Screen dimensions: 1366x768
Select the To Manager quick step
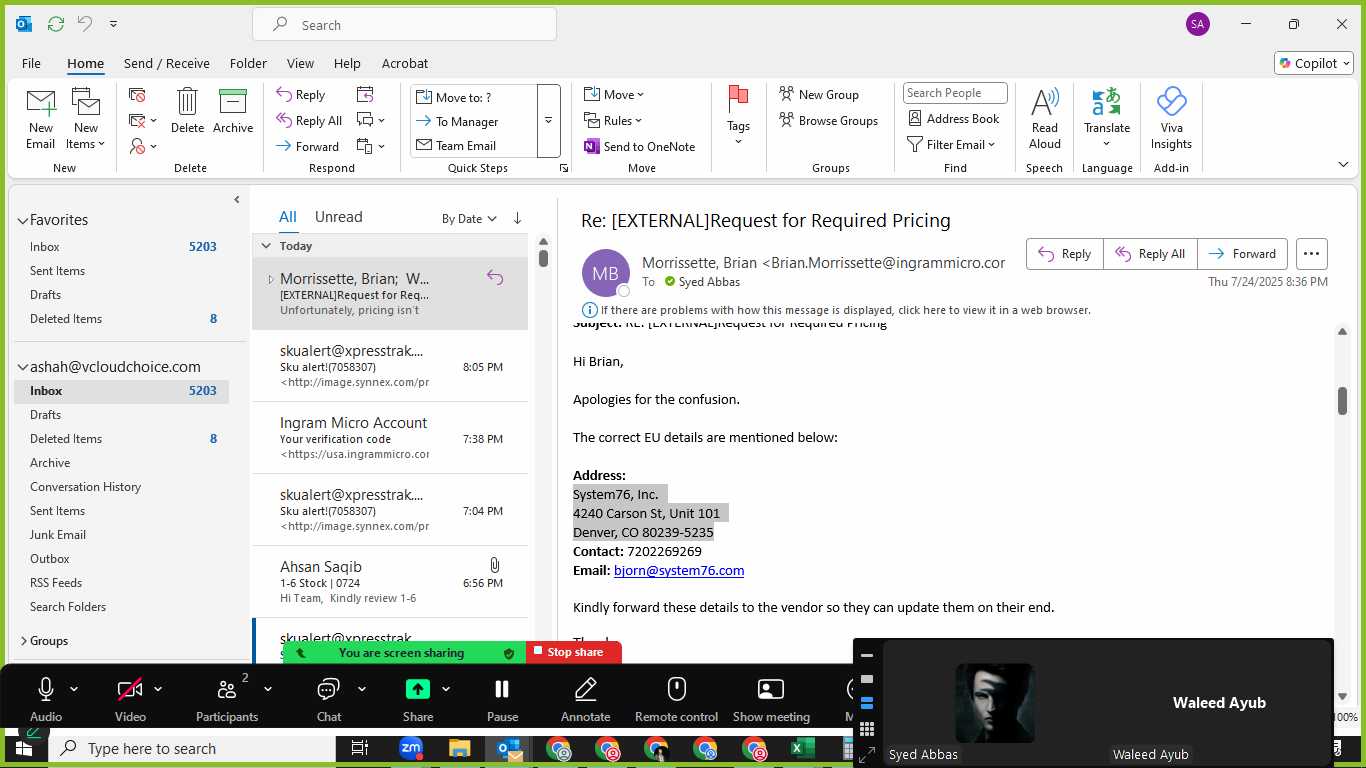(468, 121)
